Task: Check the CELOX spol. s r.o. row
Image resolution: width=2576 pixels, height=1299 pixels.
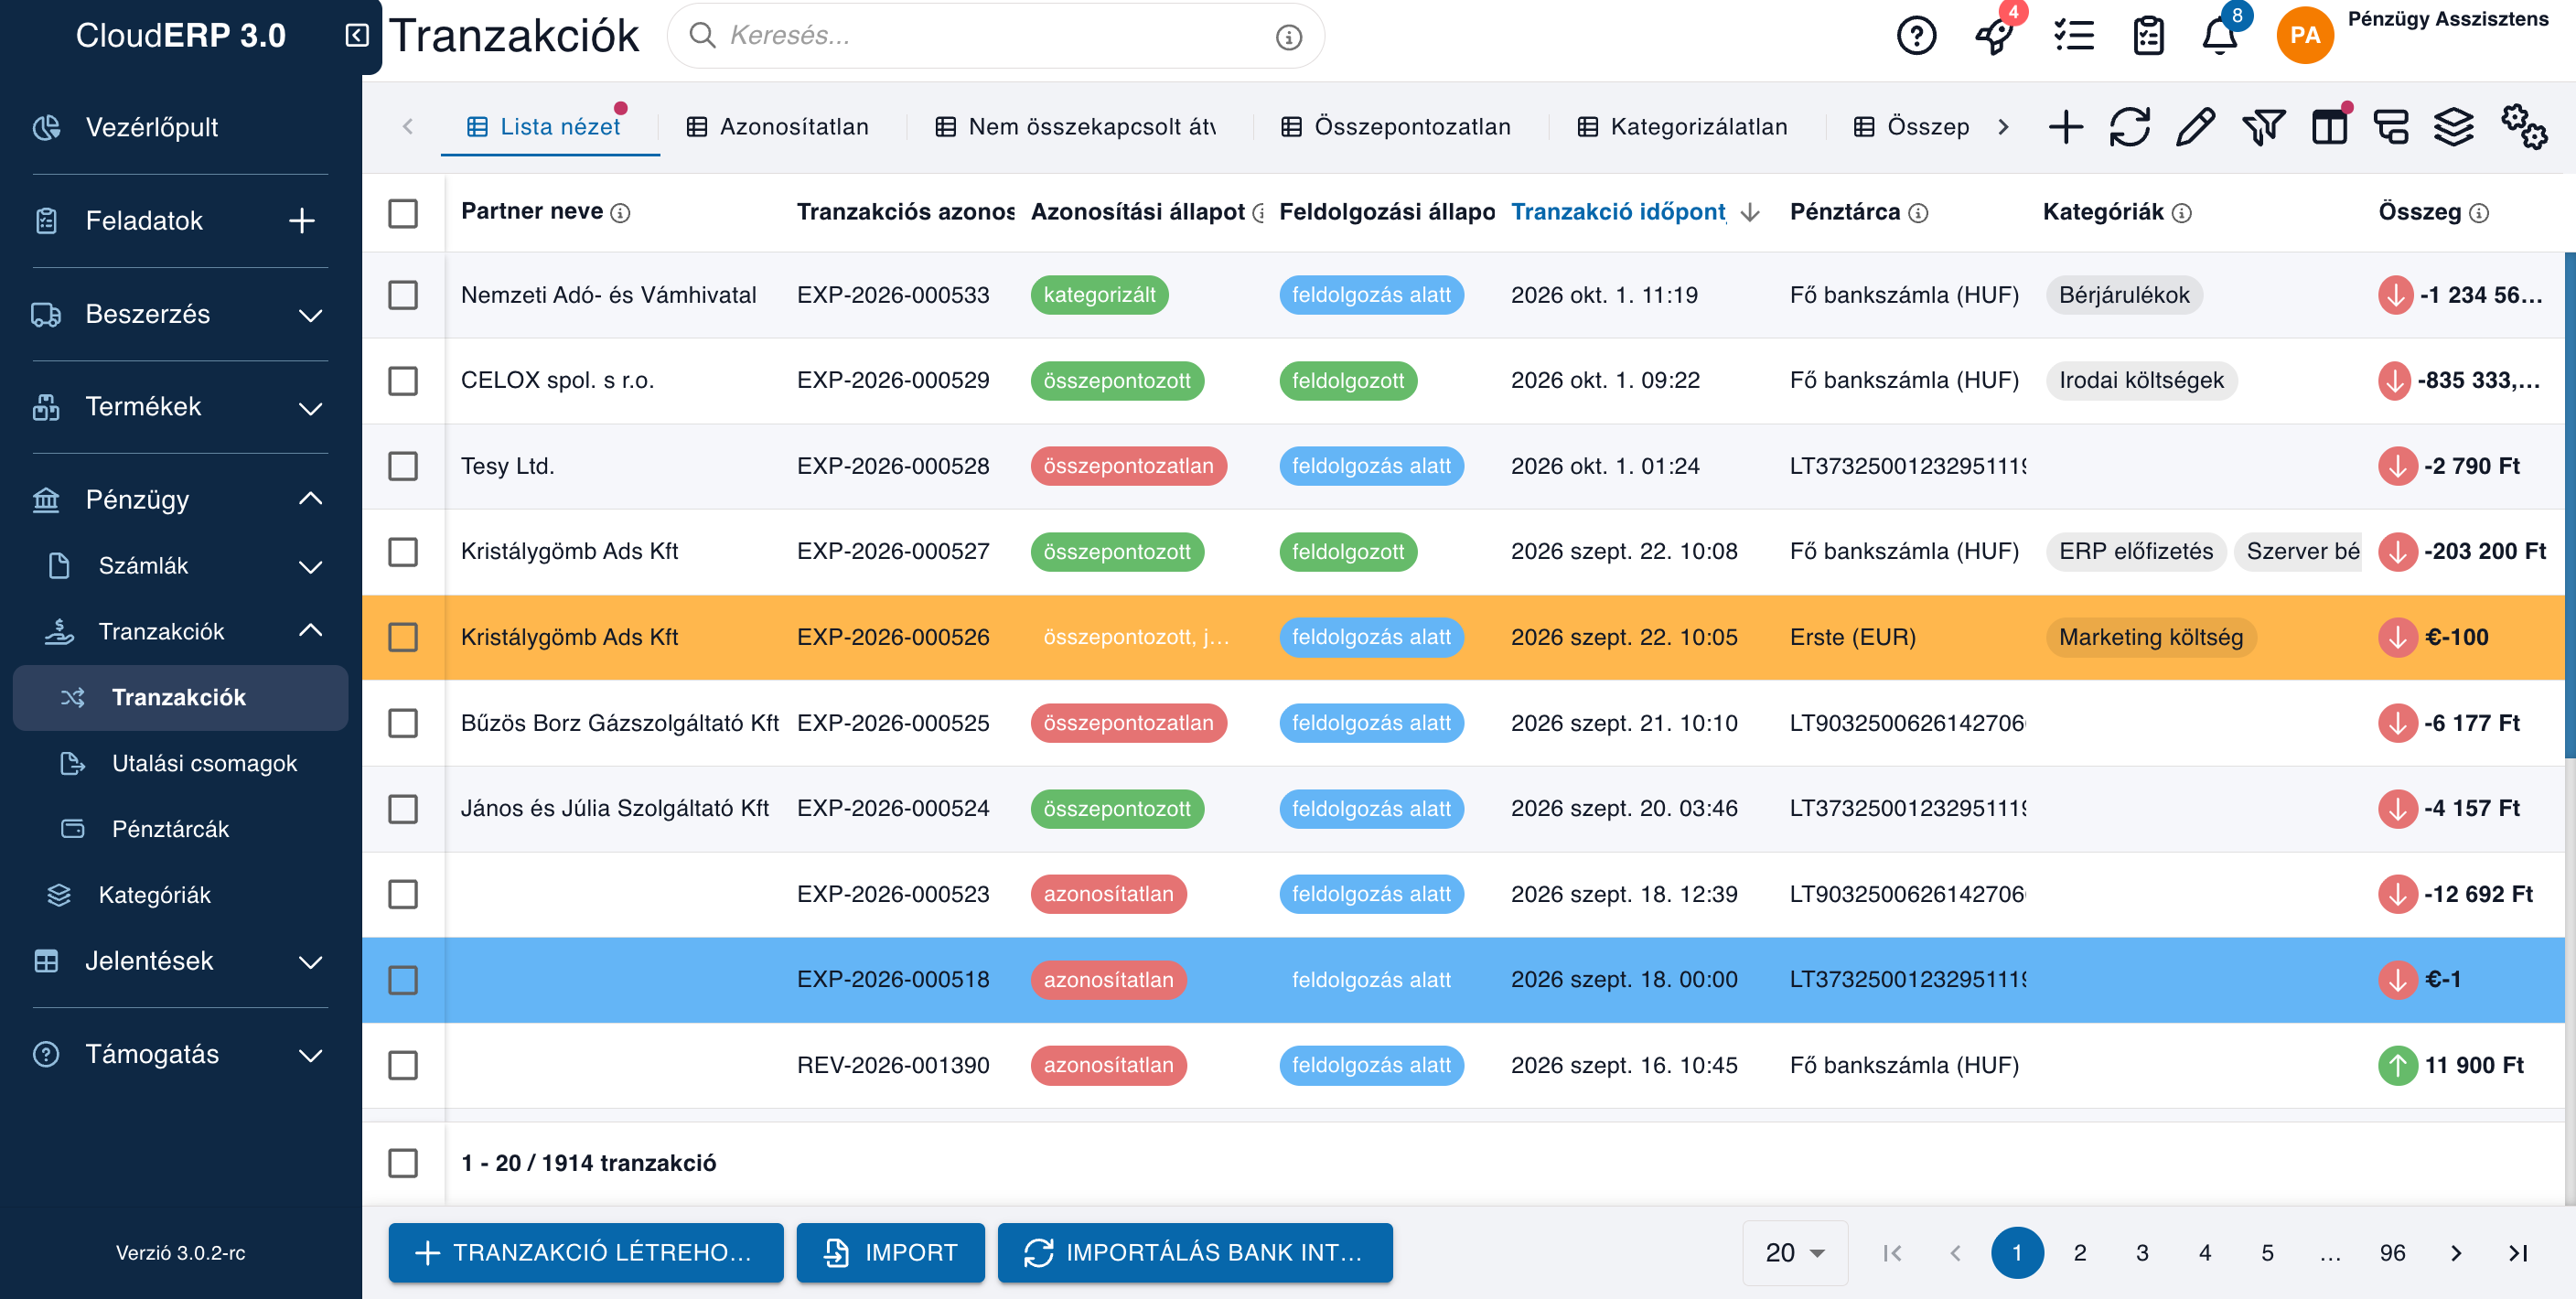Action: click(x=403, y=381)
